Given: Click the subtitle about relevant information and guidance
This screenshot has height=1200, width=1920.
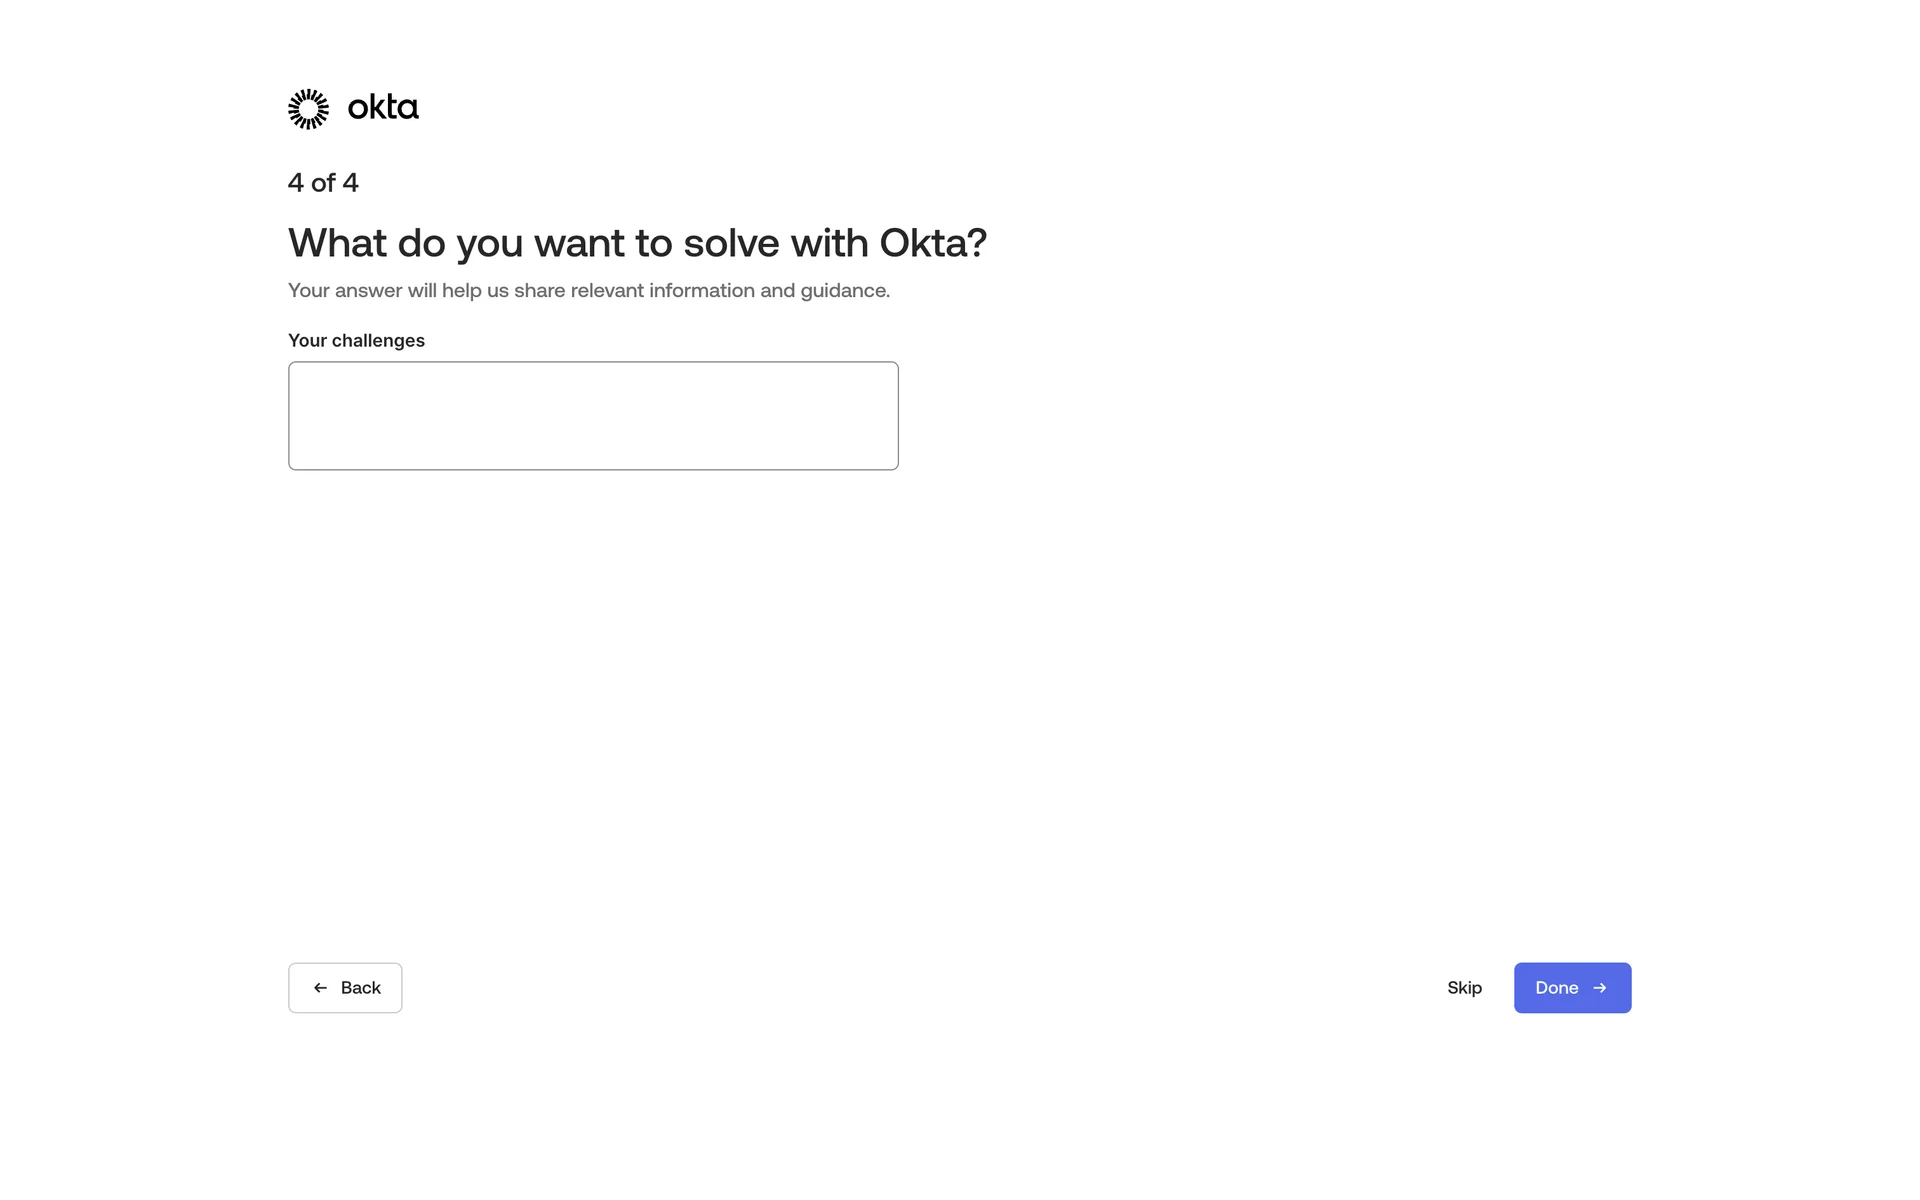Looking at the screenshot, I should coord(589,291).
